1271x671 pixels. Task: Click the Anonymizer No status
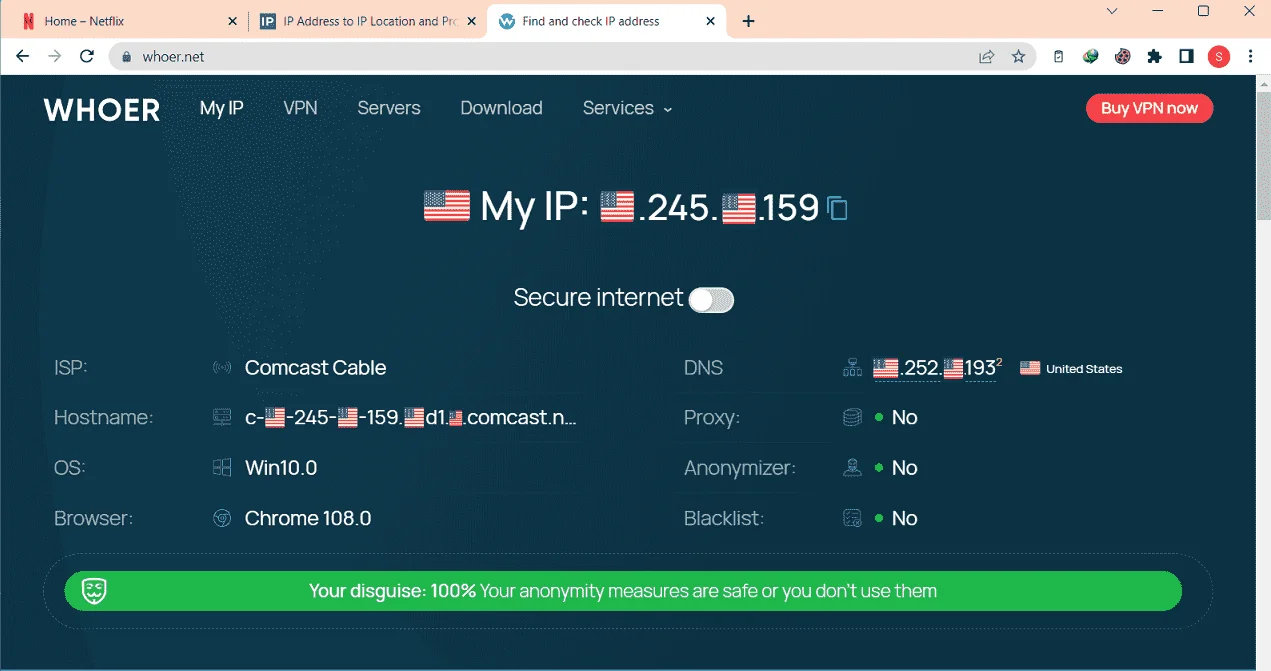(904, 468)
